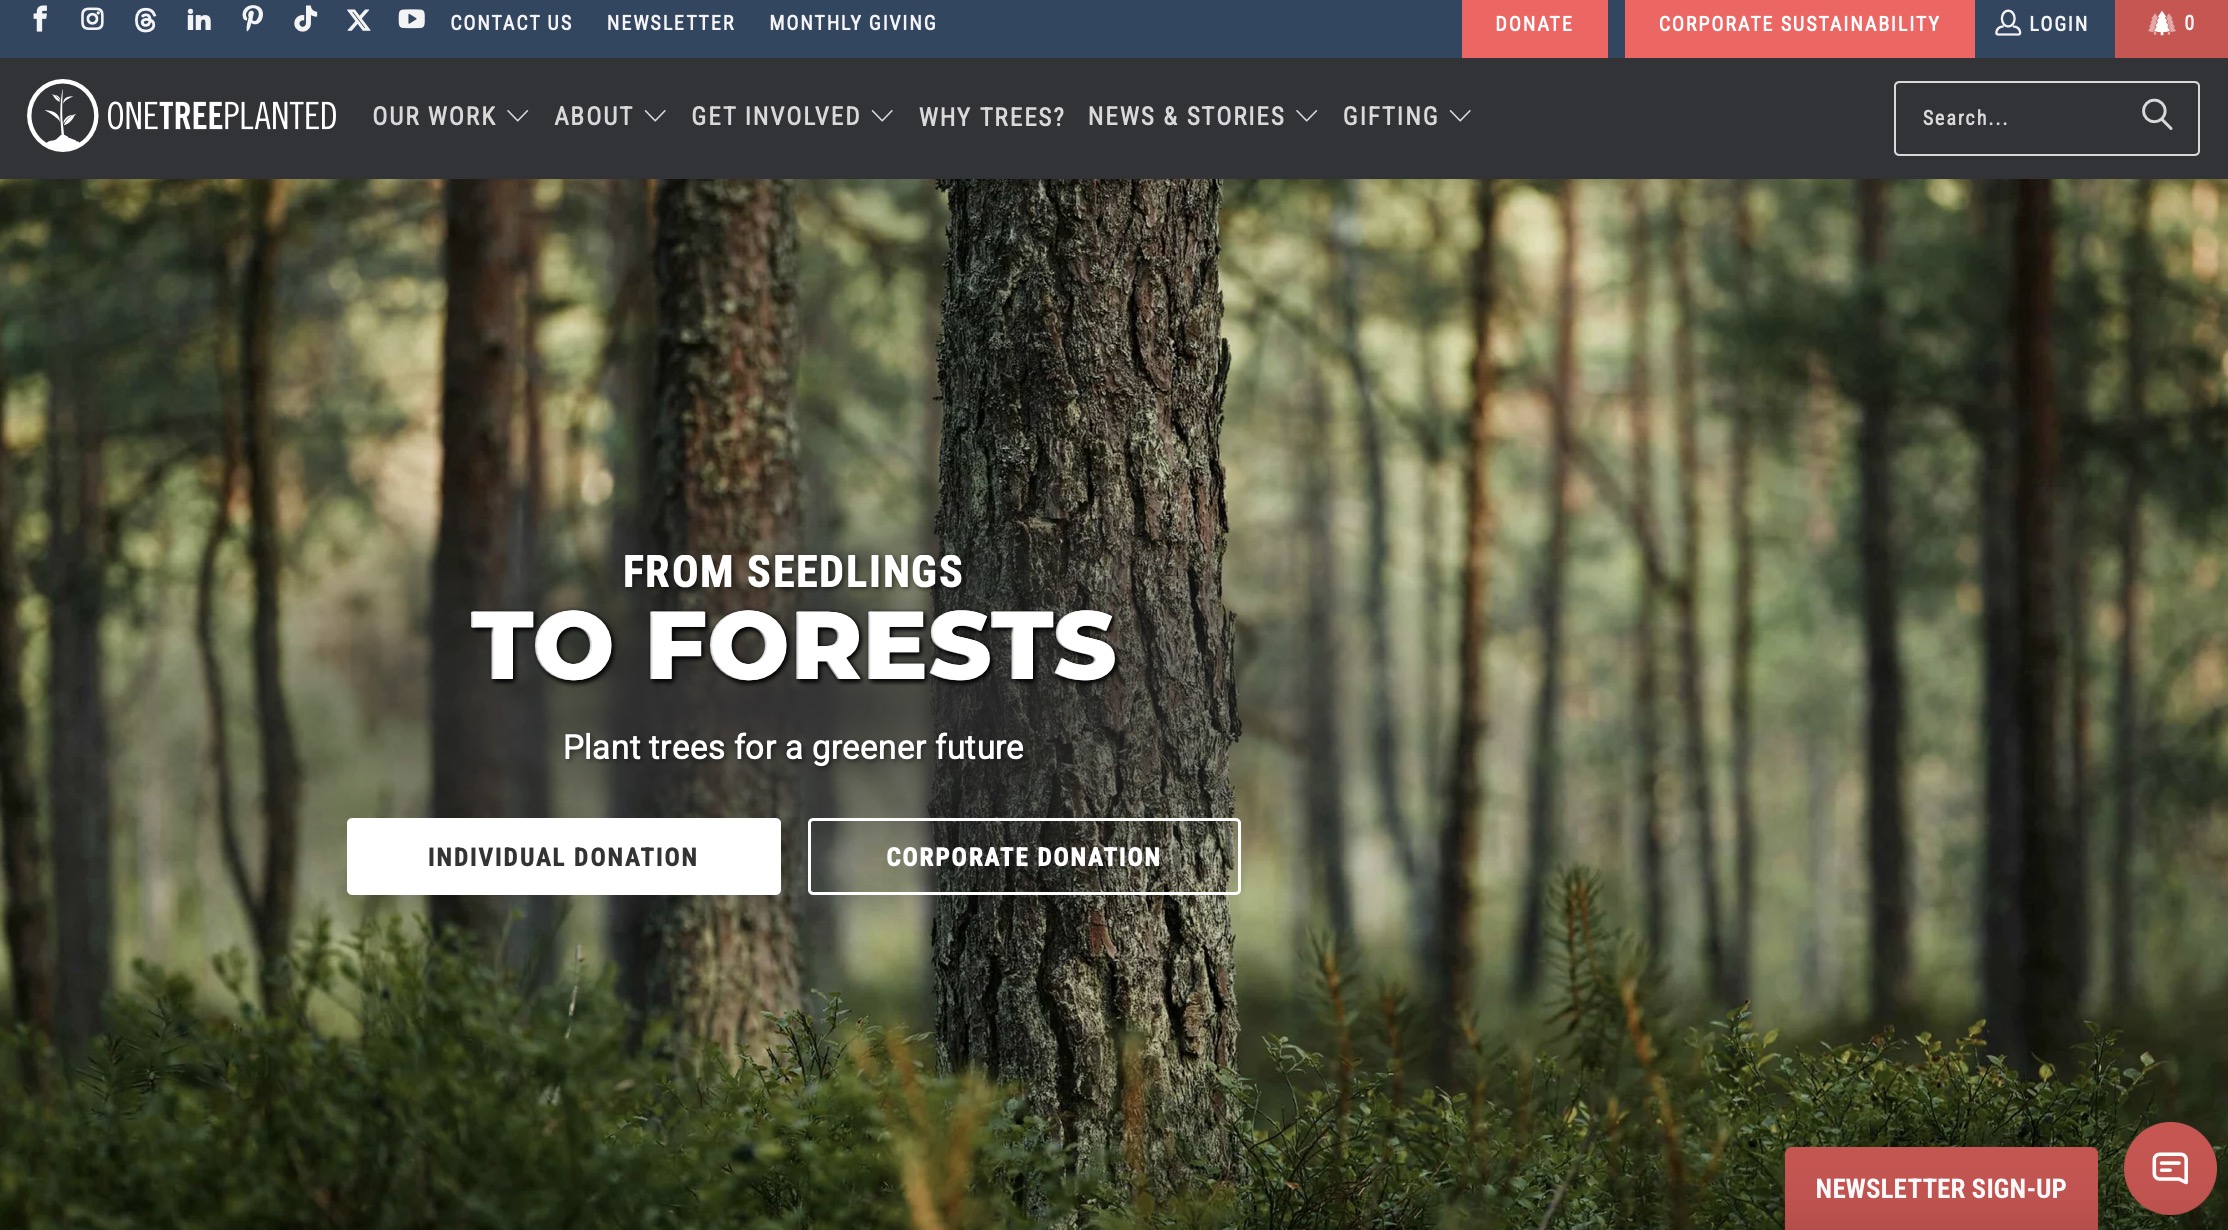The width and height of the screenshot is (2228, 1230).
Task: Open the tree cart icon
Action: (x=2170, y=24)
